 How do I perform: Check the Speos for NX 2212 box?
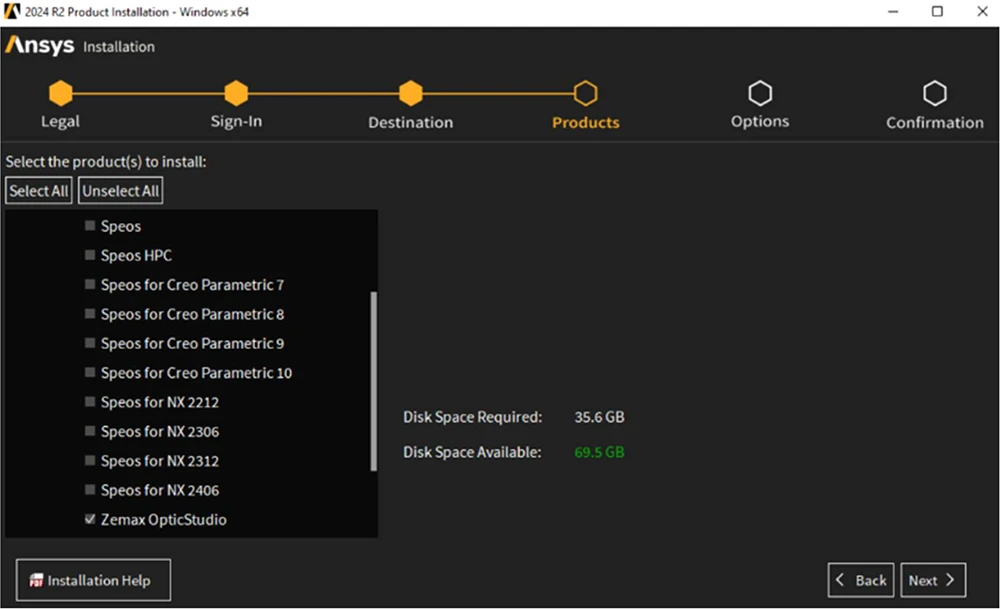(90, 402)
